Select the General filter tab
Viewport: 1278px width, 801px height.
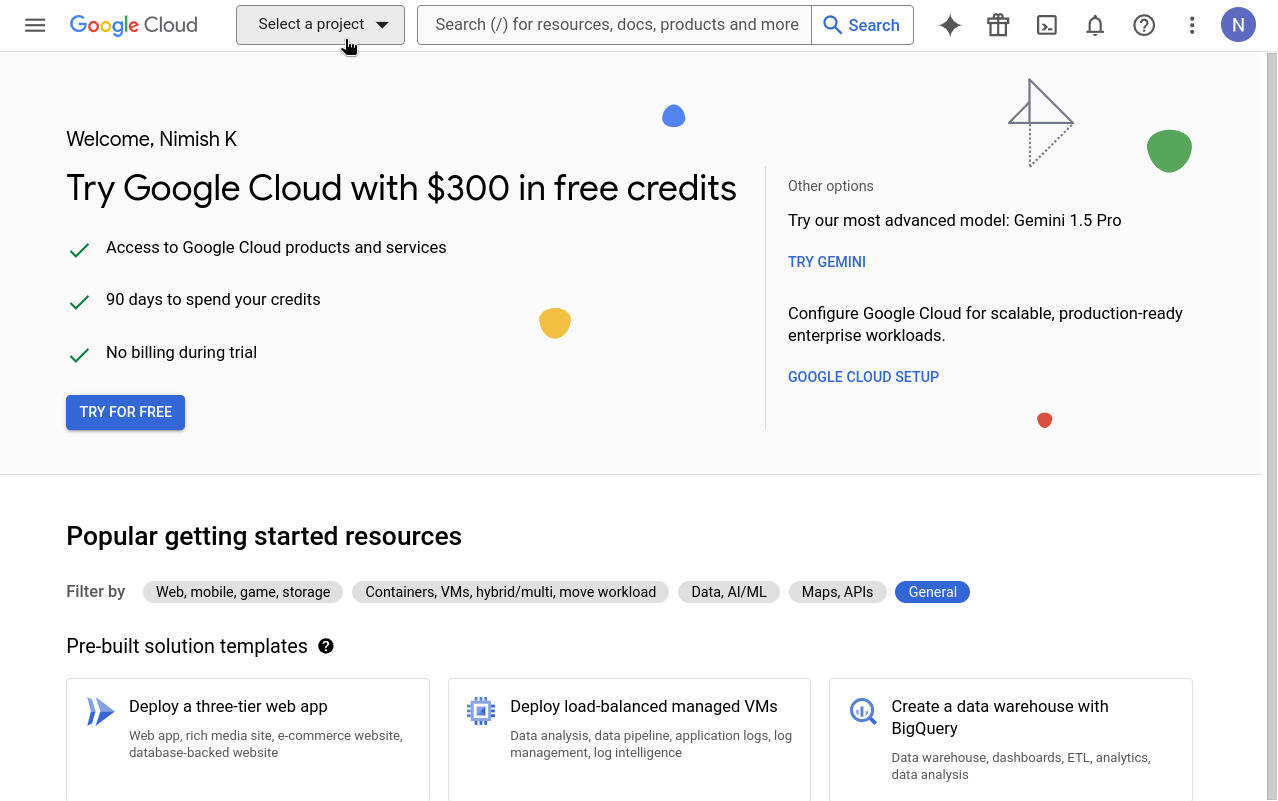tap(932, 592)
